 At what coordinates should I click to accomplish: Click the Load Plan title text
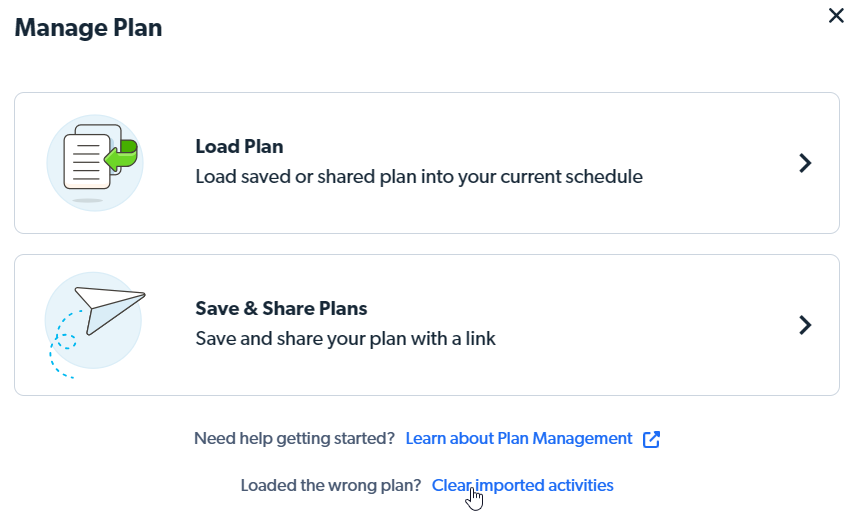239,146
